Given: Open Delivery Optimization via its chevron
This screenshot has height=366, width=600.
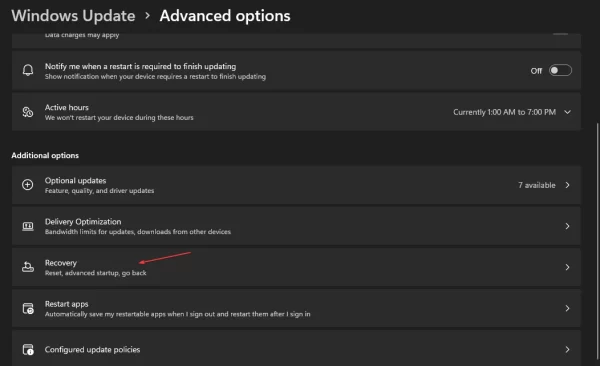Looking at the screenshot, I should pos(567,226).
